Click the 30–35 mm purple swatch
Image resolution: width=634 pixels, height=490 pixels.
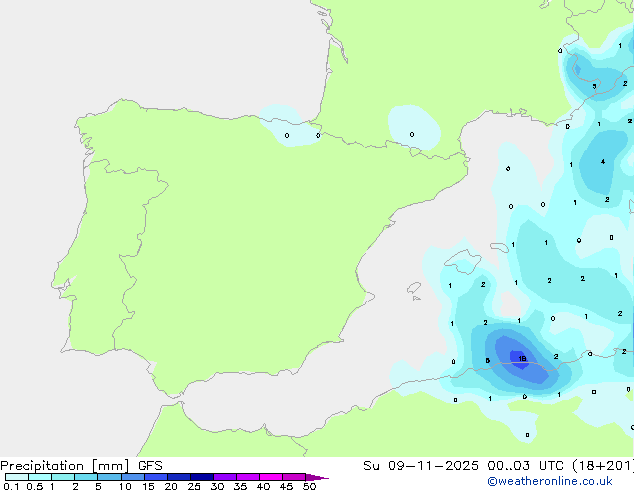pos(225,477)
